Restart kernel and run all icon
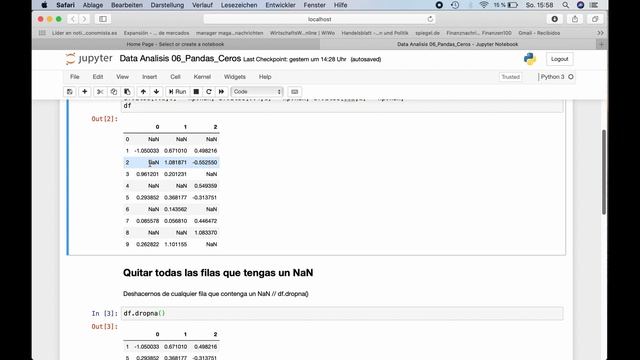Viewport: 640px width, 360px height. click(221, 92)
